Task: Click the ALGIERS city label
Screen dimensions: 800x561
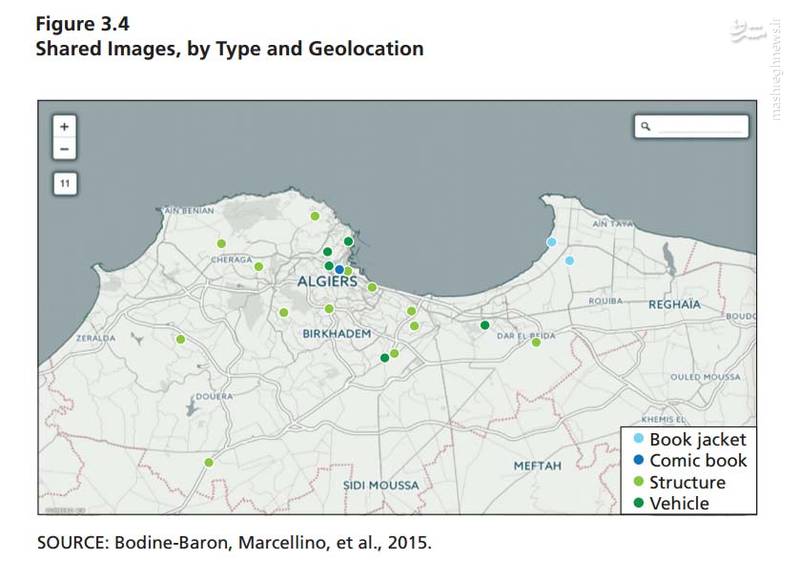Action: coord(327,282)
